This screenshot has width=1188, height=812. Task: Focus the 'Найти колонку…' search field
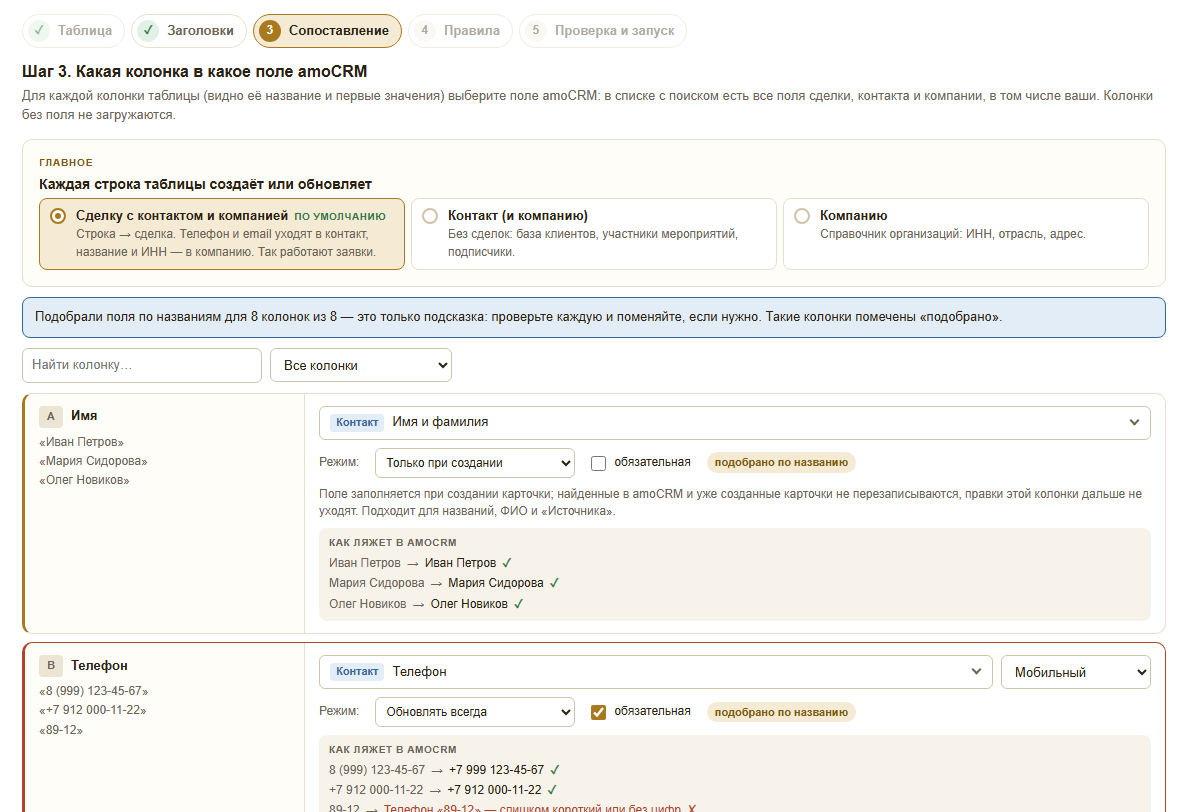coord(142,365)
